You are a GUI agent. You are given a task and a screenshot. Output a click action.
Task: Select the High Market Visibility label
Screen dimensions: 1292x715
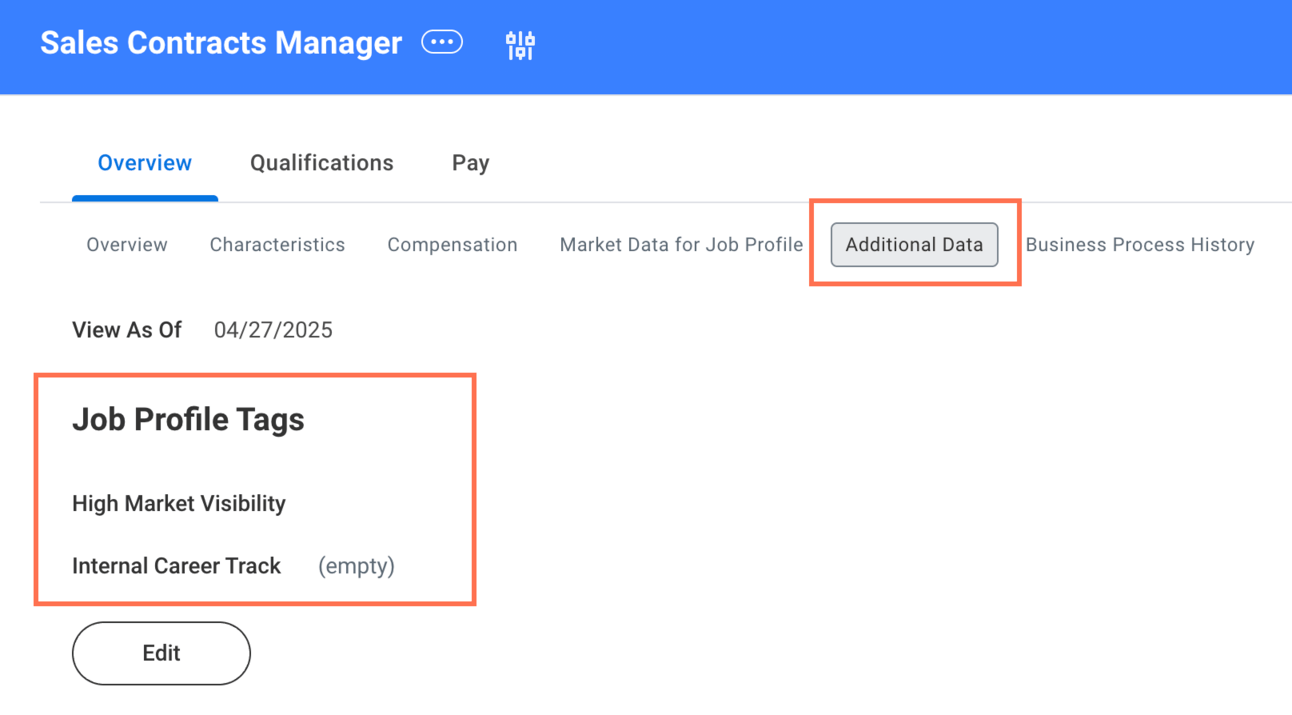tap(179, 503)
